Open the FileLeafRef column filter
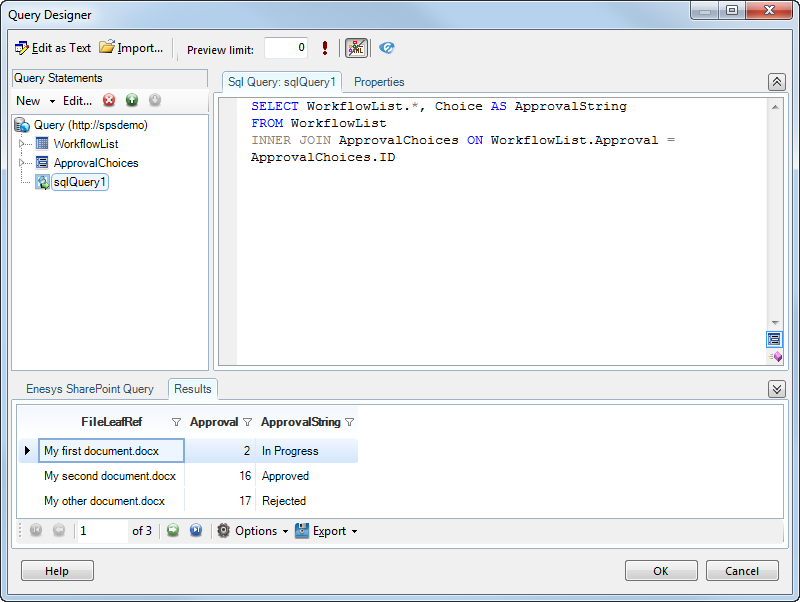The width and height of the screenshot is (800, 602). [x=177, y=422]
